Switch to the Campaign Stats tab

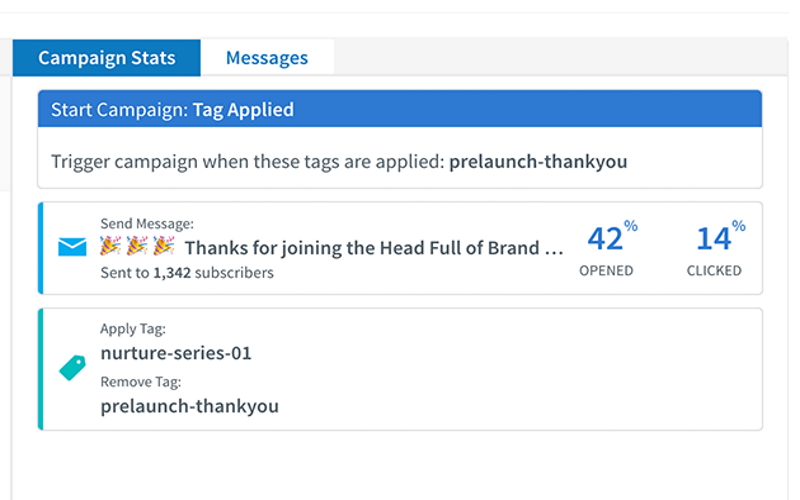pos(106,58)
